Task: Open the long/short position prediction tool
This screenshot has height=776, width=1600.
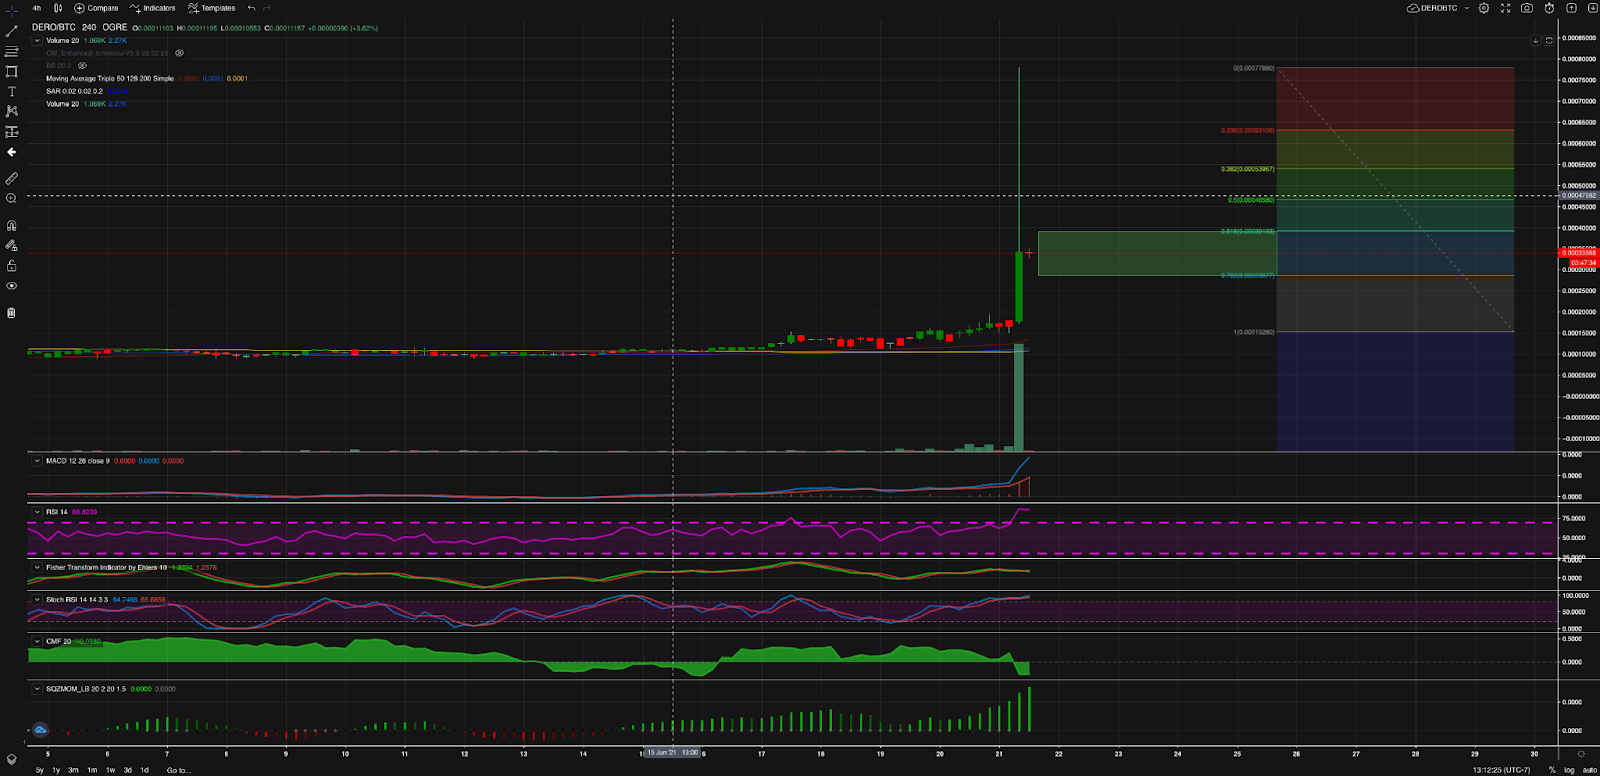Action: point(12,131)
